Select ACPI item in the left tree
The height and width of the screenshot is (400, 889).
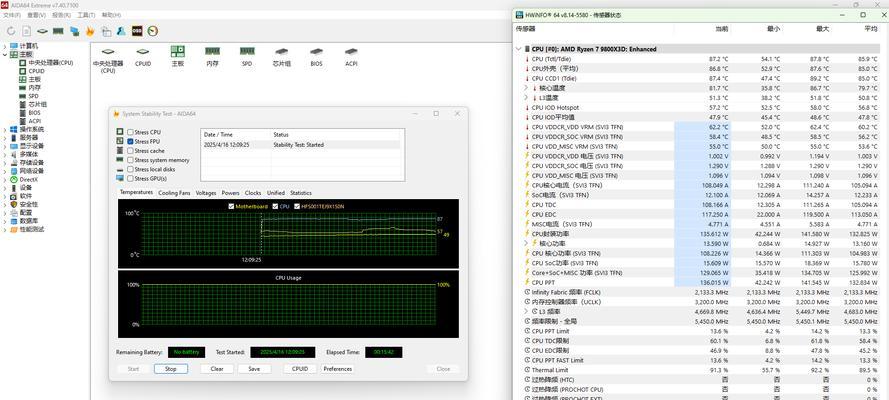click(x=35, y=121)
